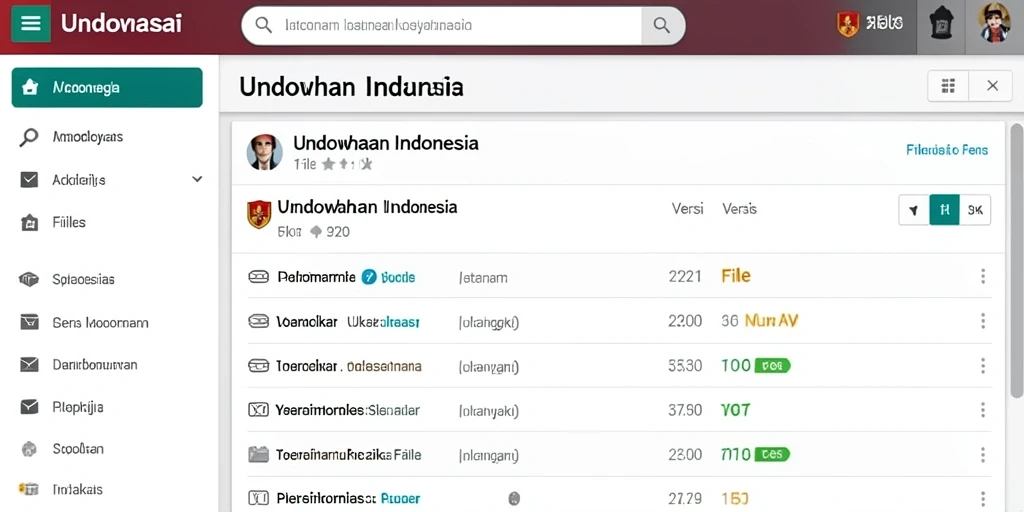Screen dimensions: 1024x512
Task: Open more options for the Toercelkar row
Action: (x=982, y=366)
